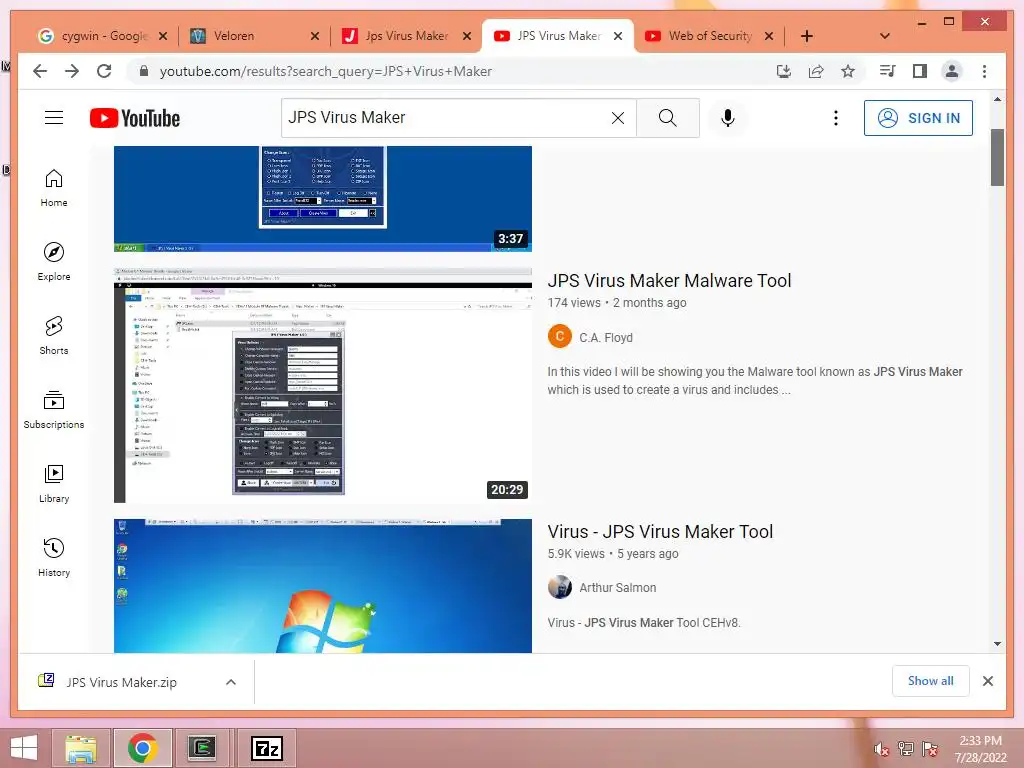Open Explore in the sidebar
This screenshot has width=1024, height=768.
(54, 262)
